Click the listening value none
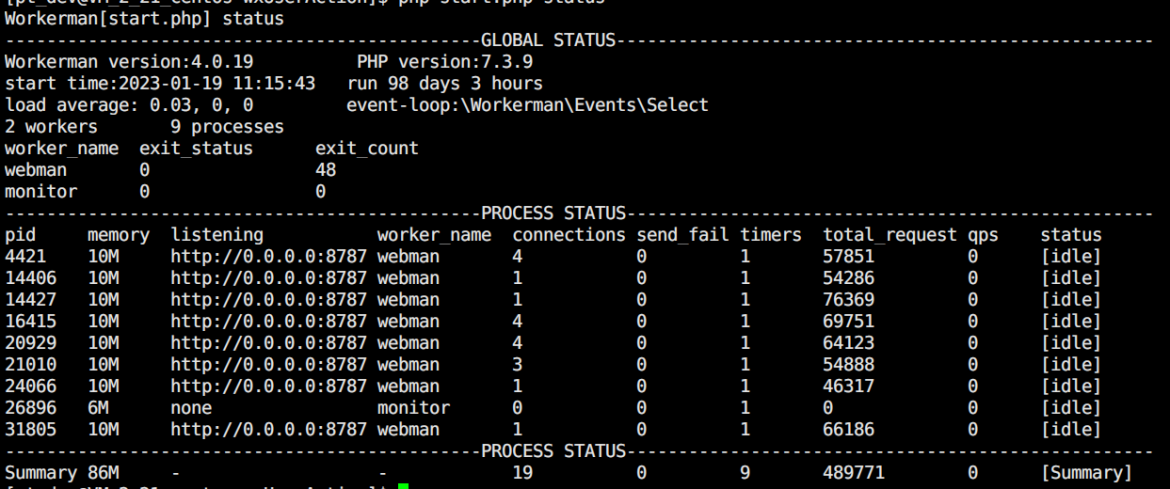 coord(191,408)
